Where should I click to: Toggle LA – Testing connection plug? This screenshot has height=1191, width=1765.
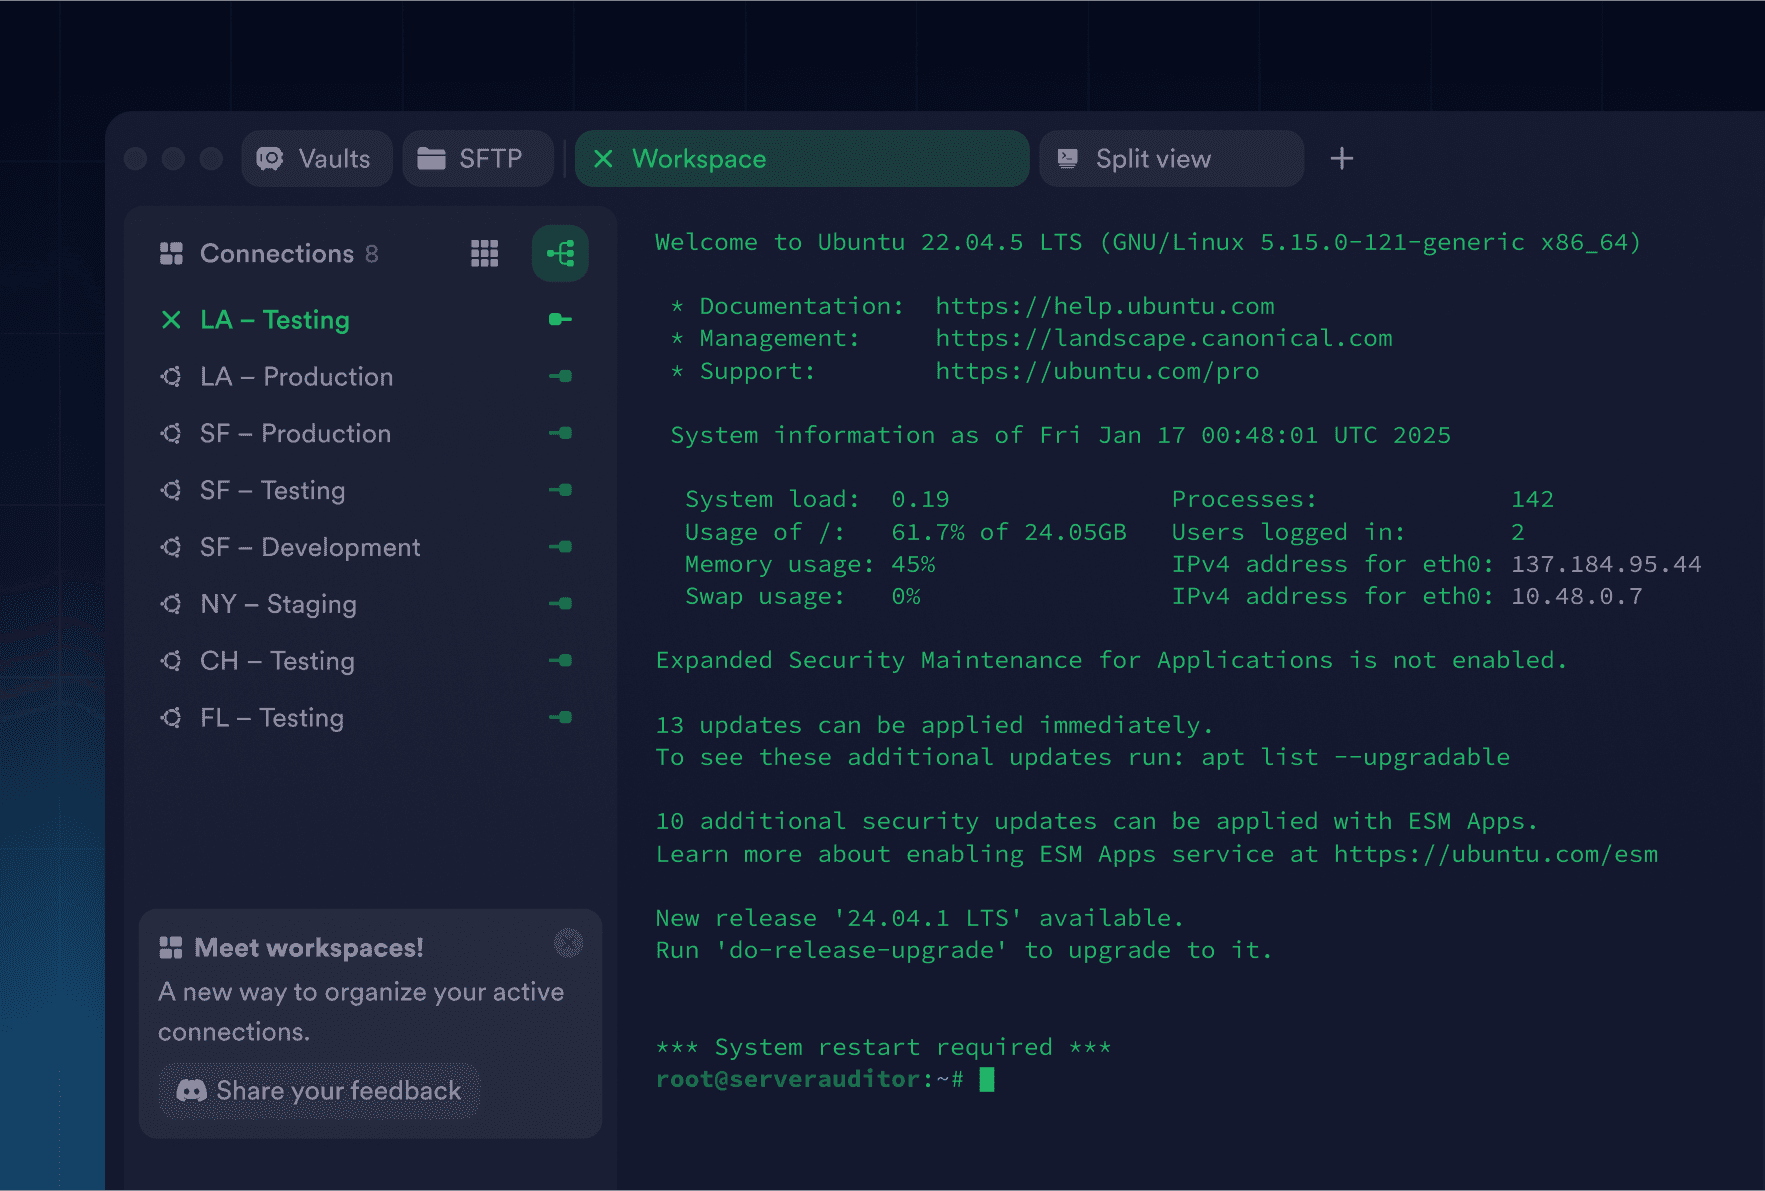[x=560, y=320]
